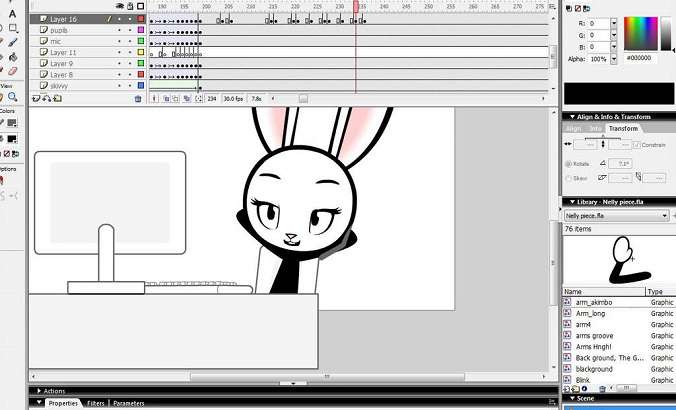
Task: Toggle visibility dot of Layer 9
Action: 120,63
